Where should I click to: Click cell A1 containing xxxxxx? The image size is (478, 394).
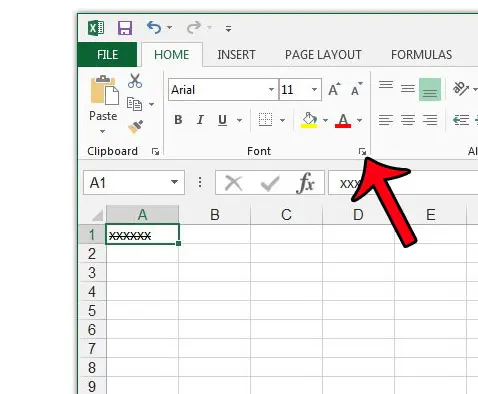click(x=143, y=235)
